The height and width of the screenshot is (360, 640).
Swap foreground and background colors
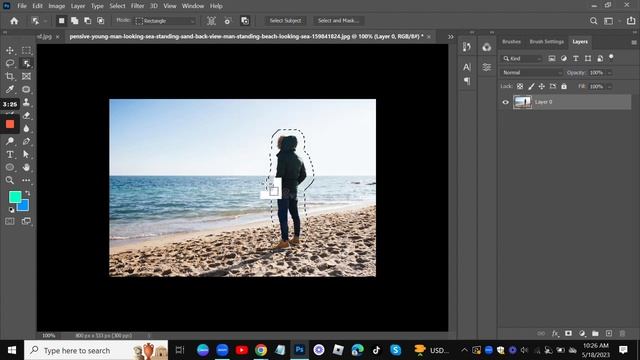coord(27,193)
